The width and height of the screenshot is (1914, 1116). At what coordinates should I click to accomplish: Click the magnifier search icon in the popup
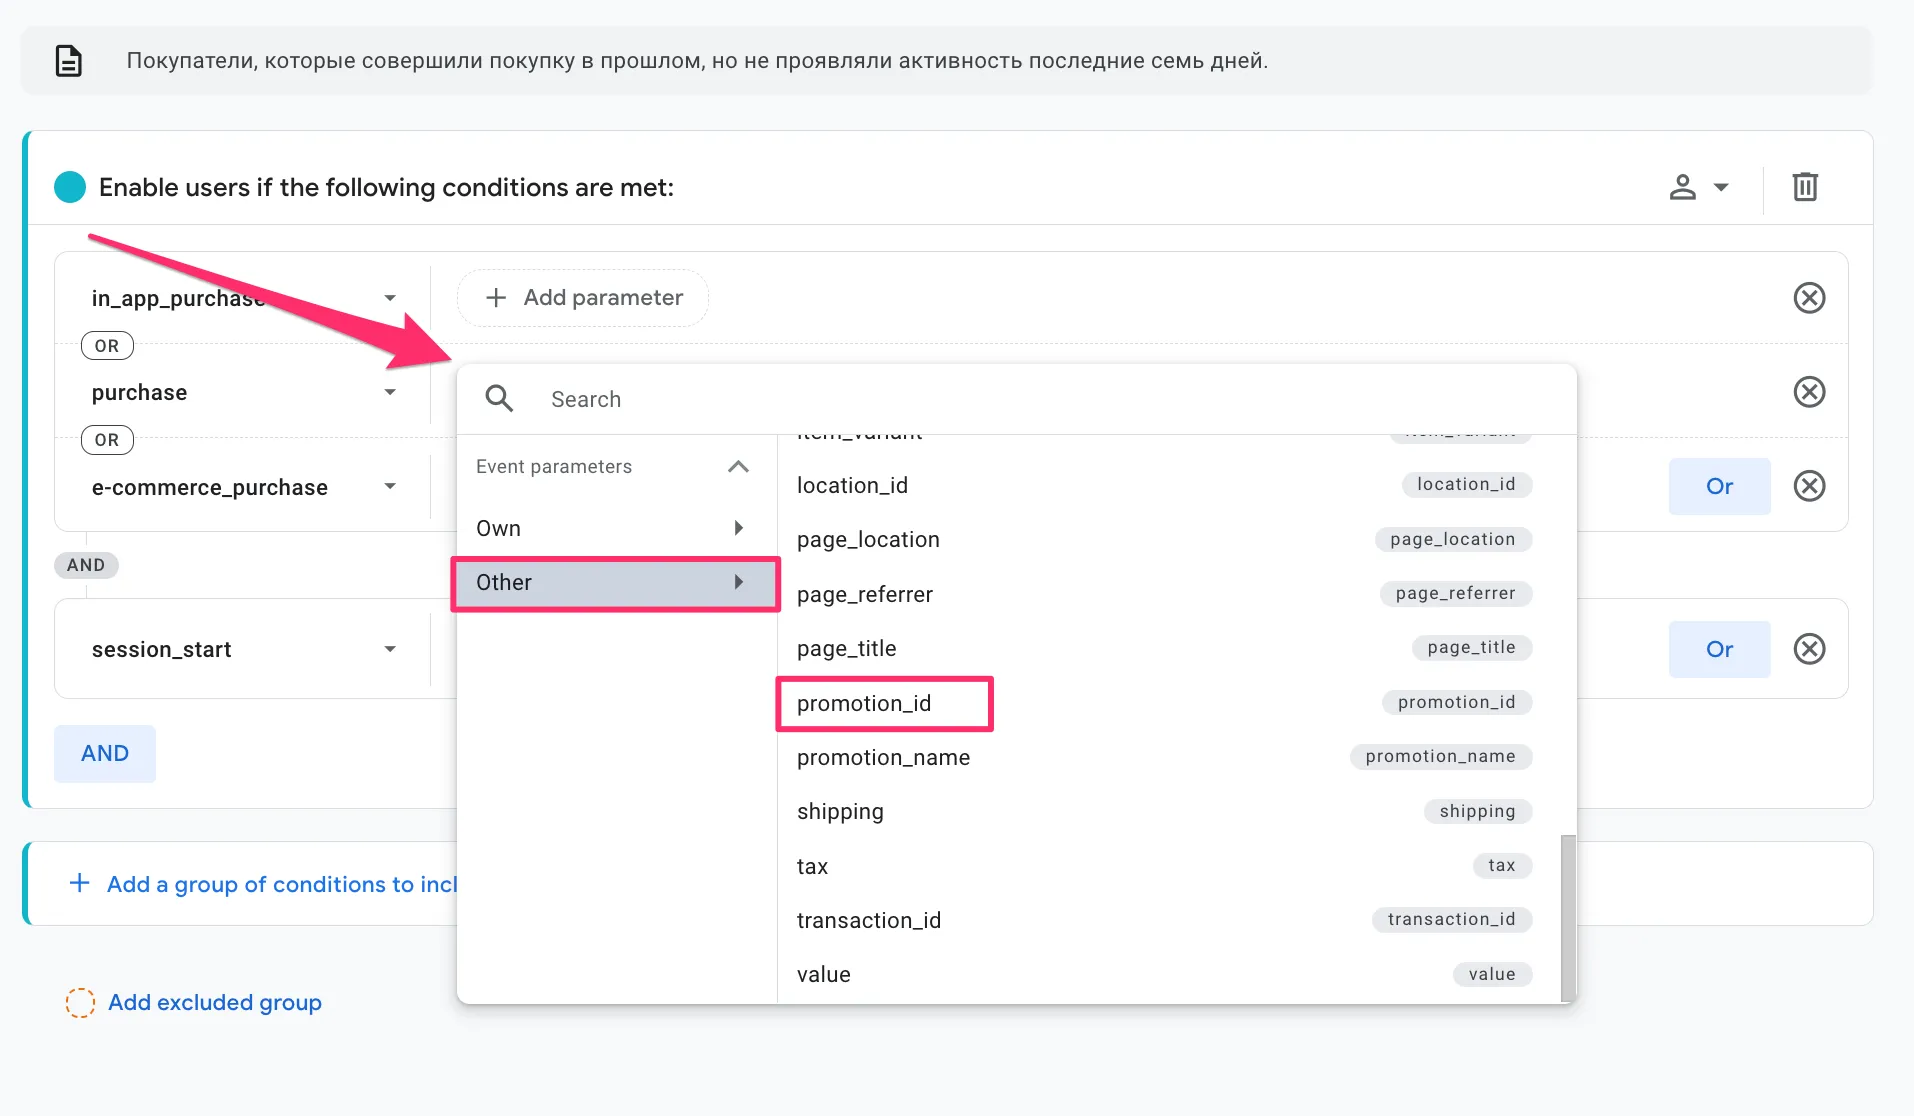click(x=499, y=399)
